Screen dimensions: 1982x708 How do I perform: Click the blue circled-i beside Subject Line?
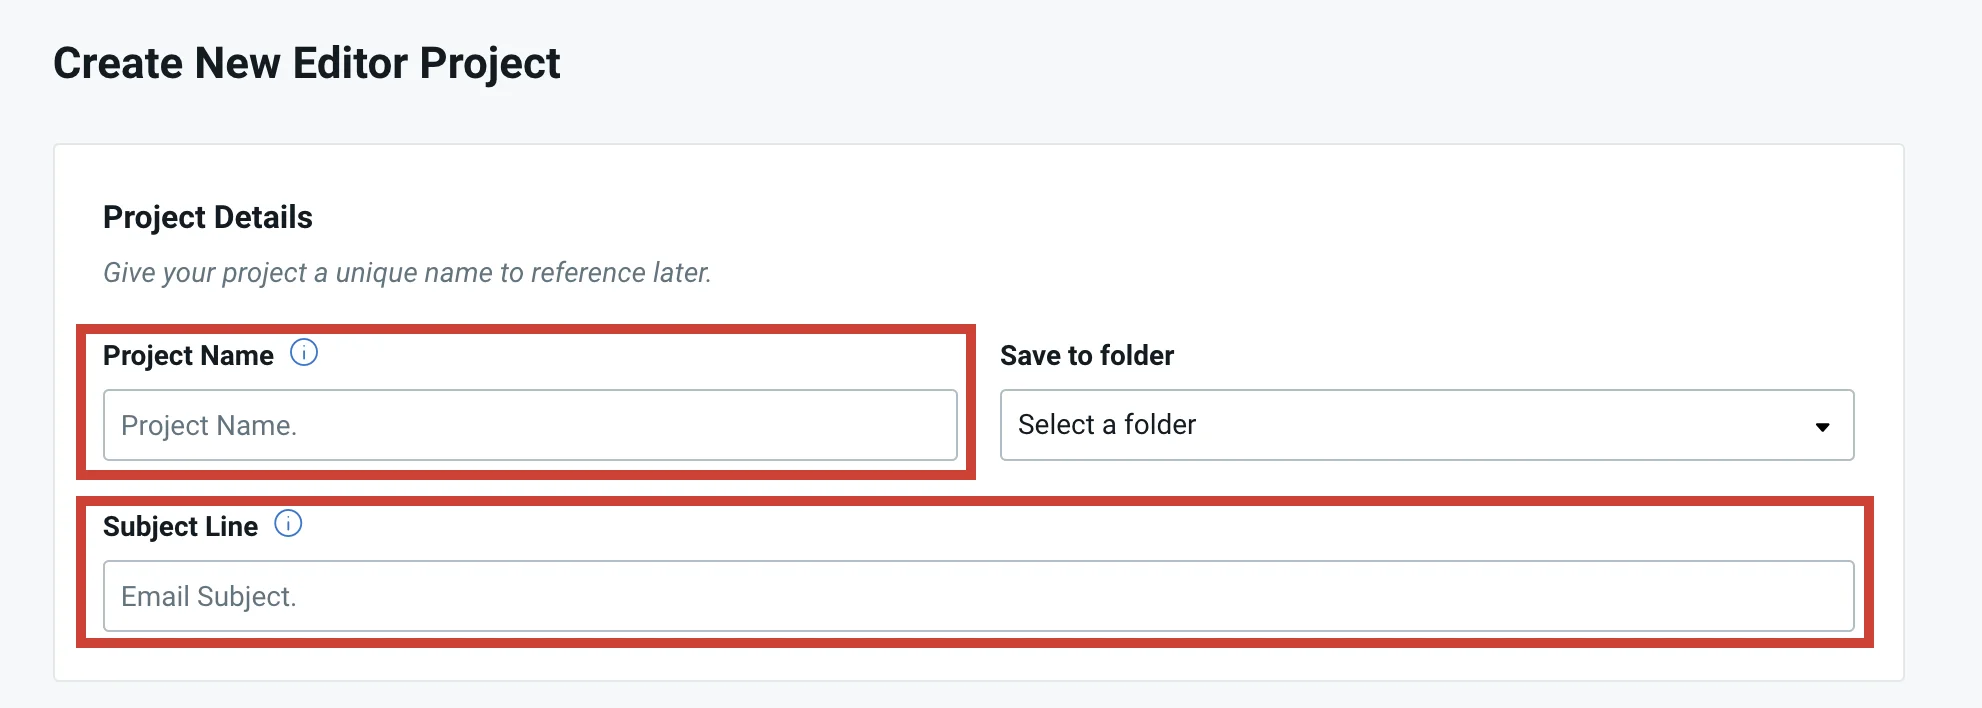[x=288, y=524]
